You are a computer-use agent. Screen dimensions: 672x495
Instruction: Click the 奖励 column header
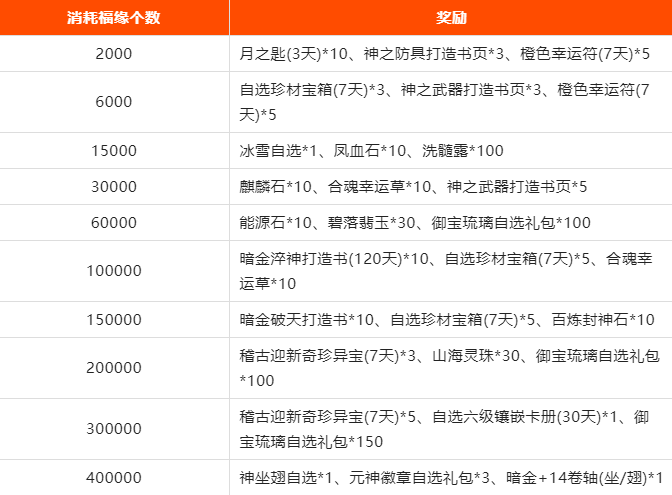click(x=451, y=18)
